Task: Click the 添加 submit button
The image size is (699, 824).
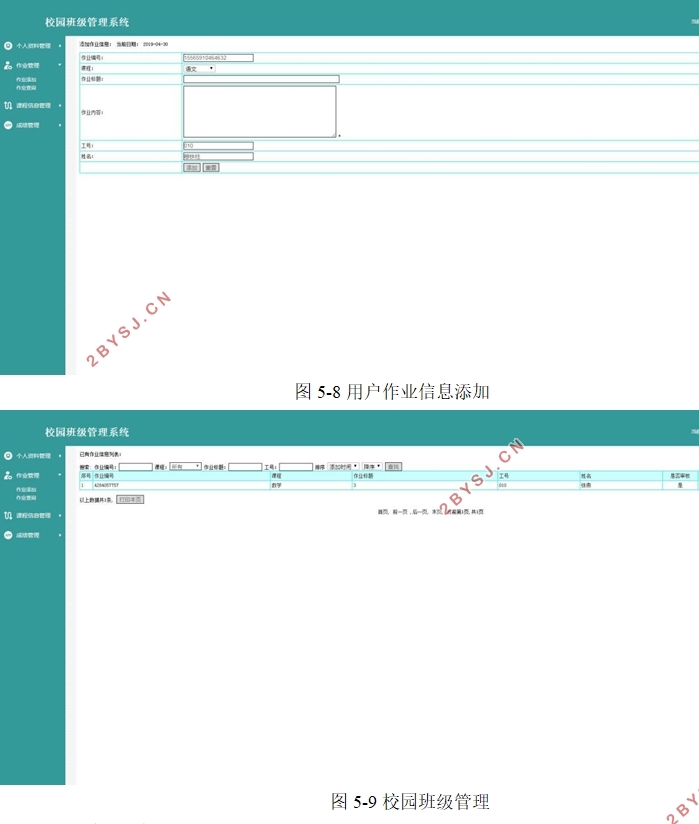Action: point(192,167)
